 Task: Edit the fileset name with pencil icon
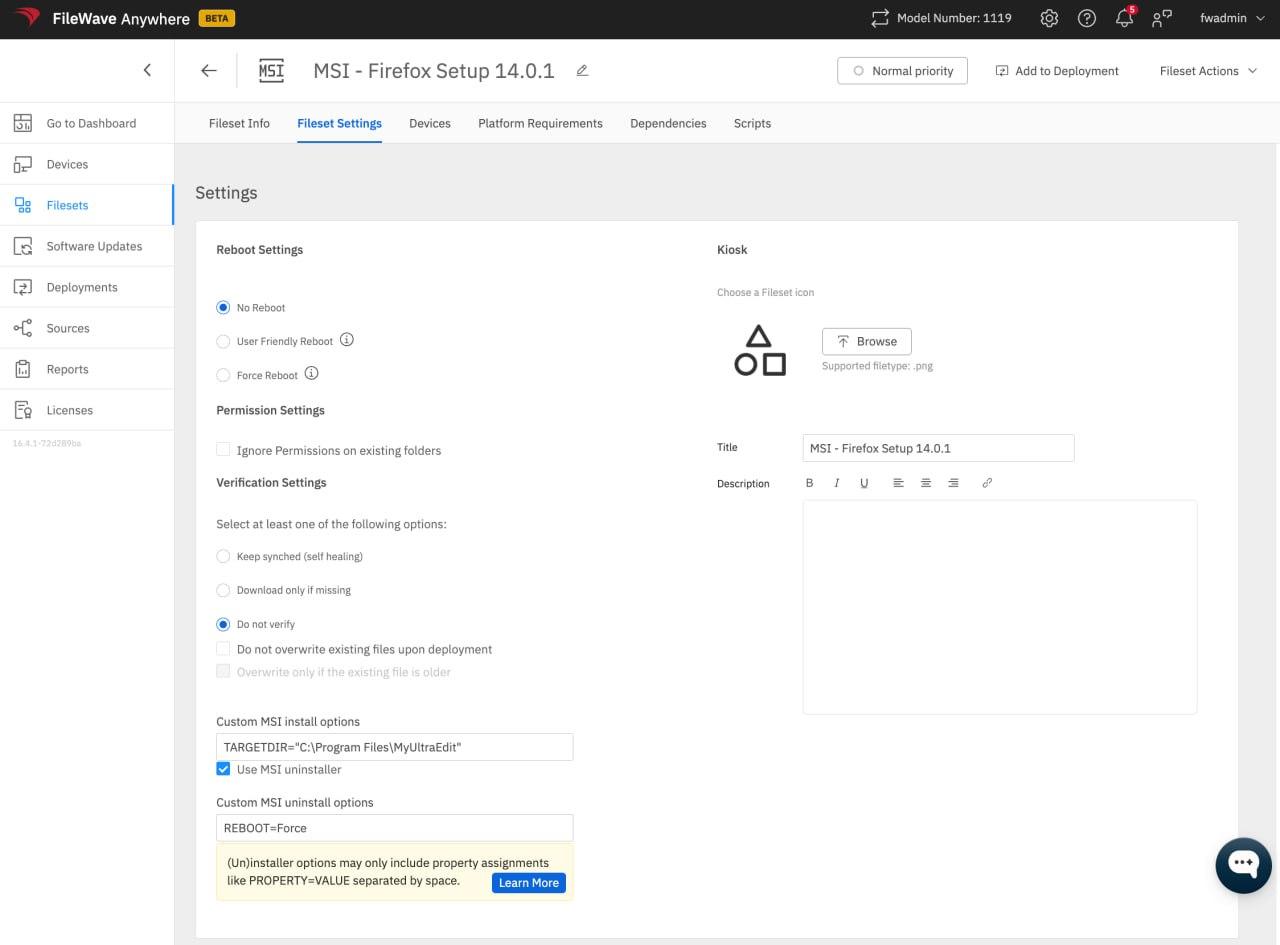pos(582,71)
